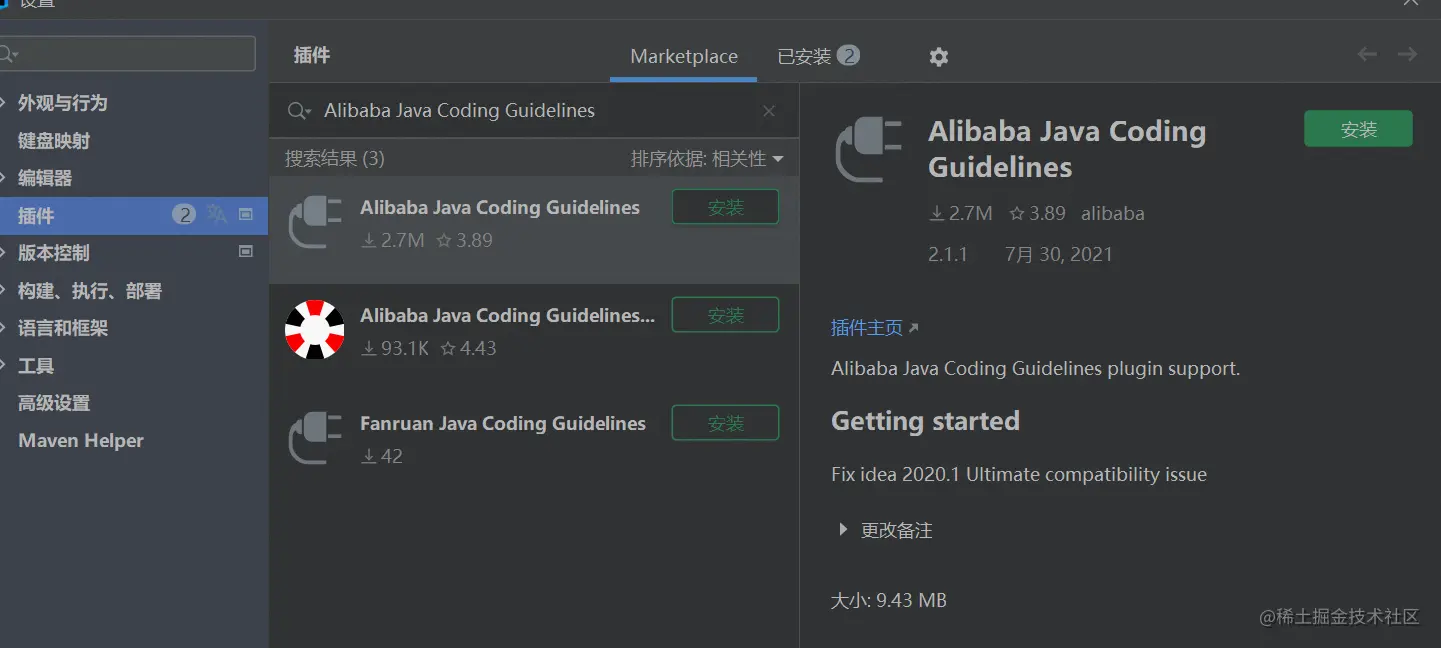1441x648 pixels.
Task: Expand the 构建、执行、部署 settings node
Action: [x=5, y=291]
